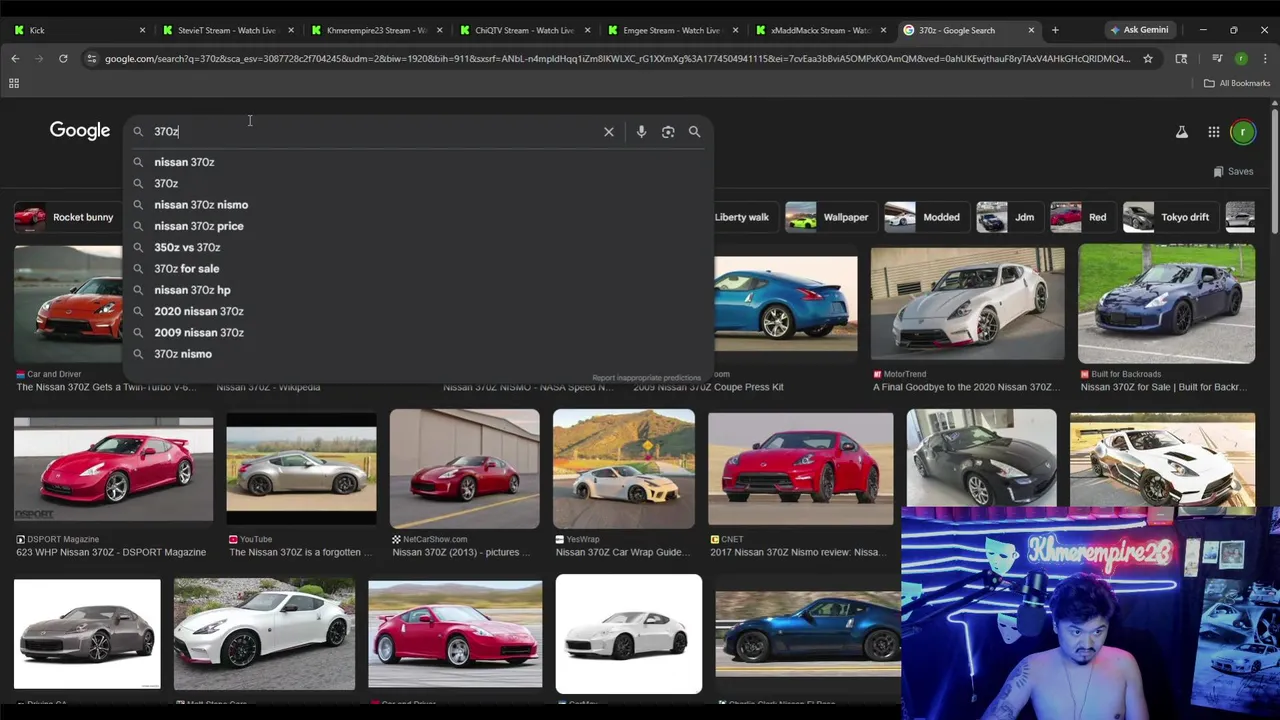The image size is (1280, 720).
Task: Open the All Bookmarks folder
Action: [1237, 83]
